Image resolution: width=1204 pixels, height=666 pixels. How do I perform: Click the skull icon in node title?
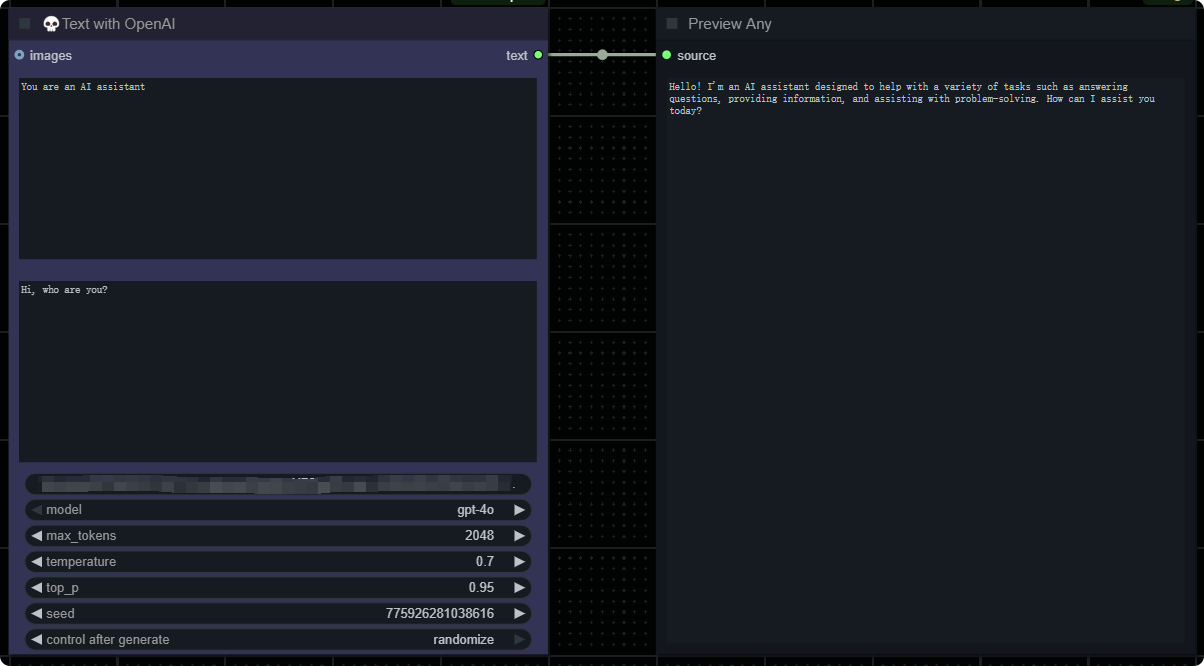51,24
